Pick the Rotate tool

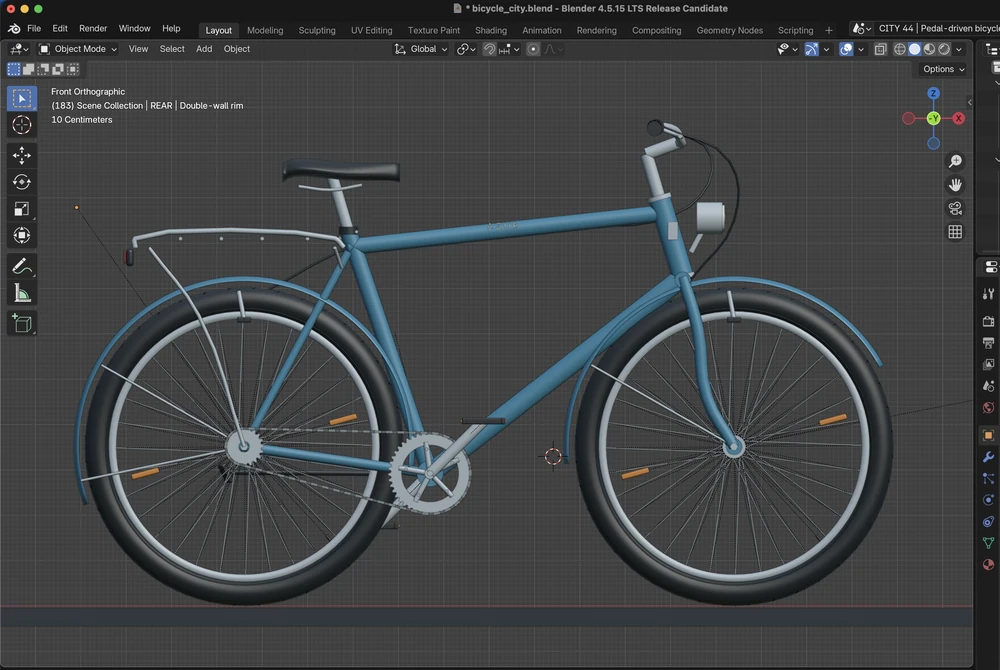coord(22,182)
